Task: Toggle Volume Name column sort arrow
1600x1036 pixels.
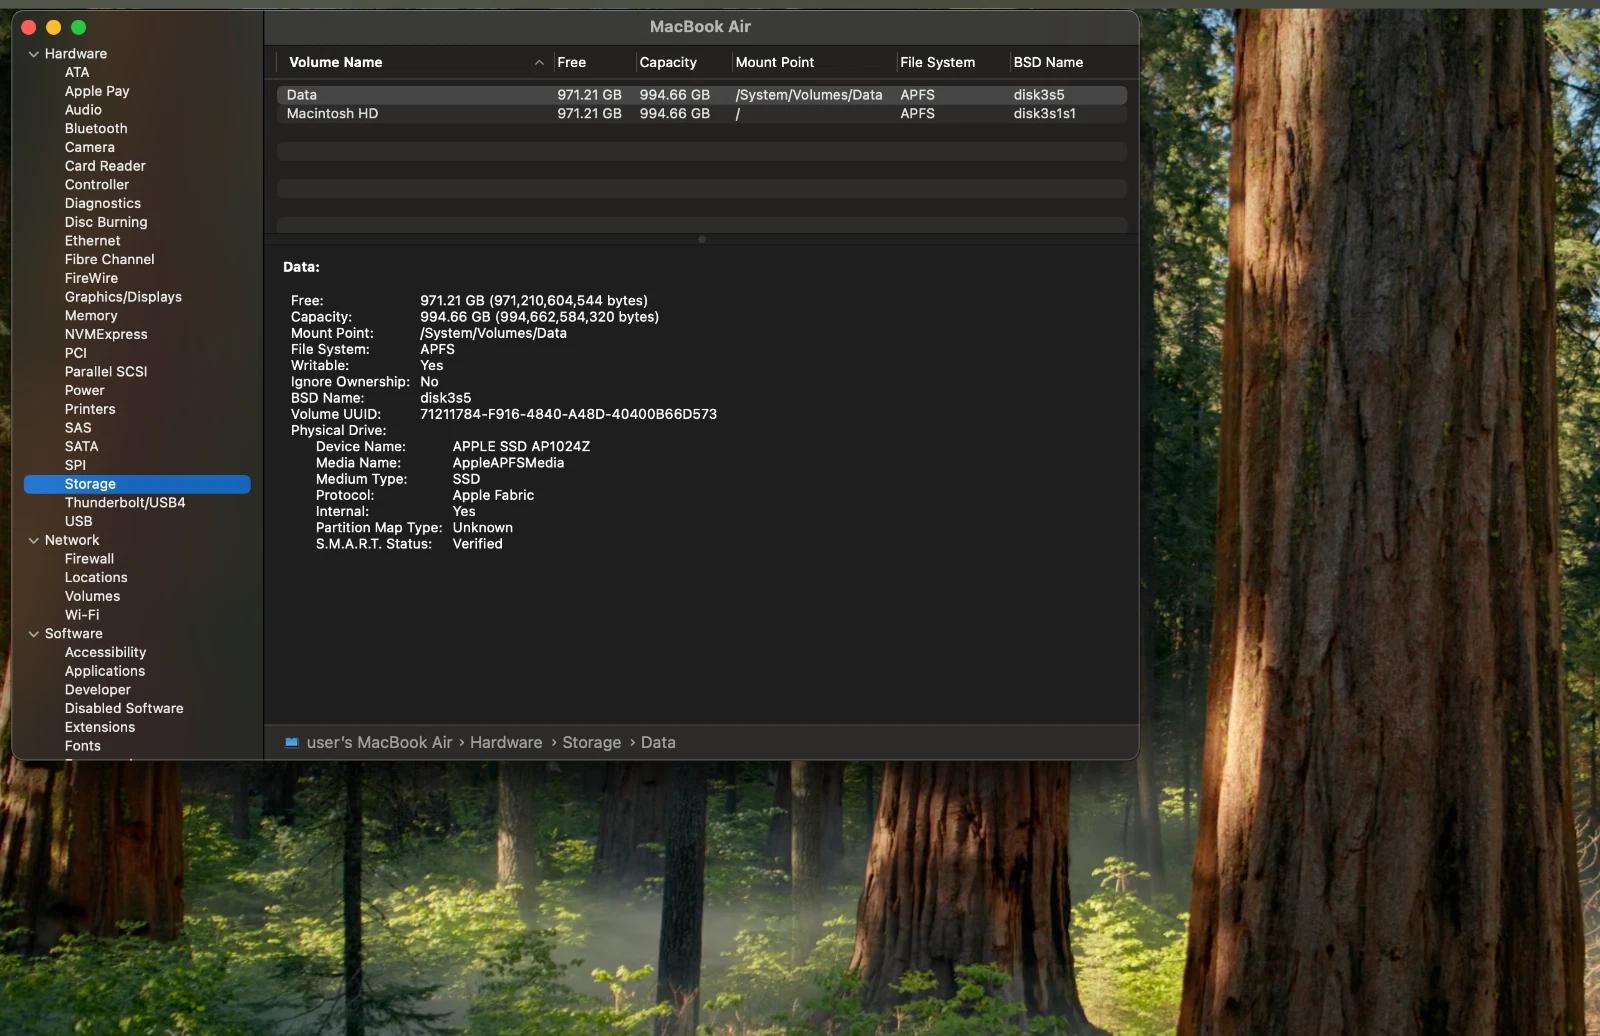Action: click(x=539, y=62)
